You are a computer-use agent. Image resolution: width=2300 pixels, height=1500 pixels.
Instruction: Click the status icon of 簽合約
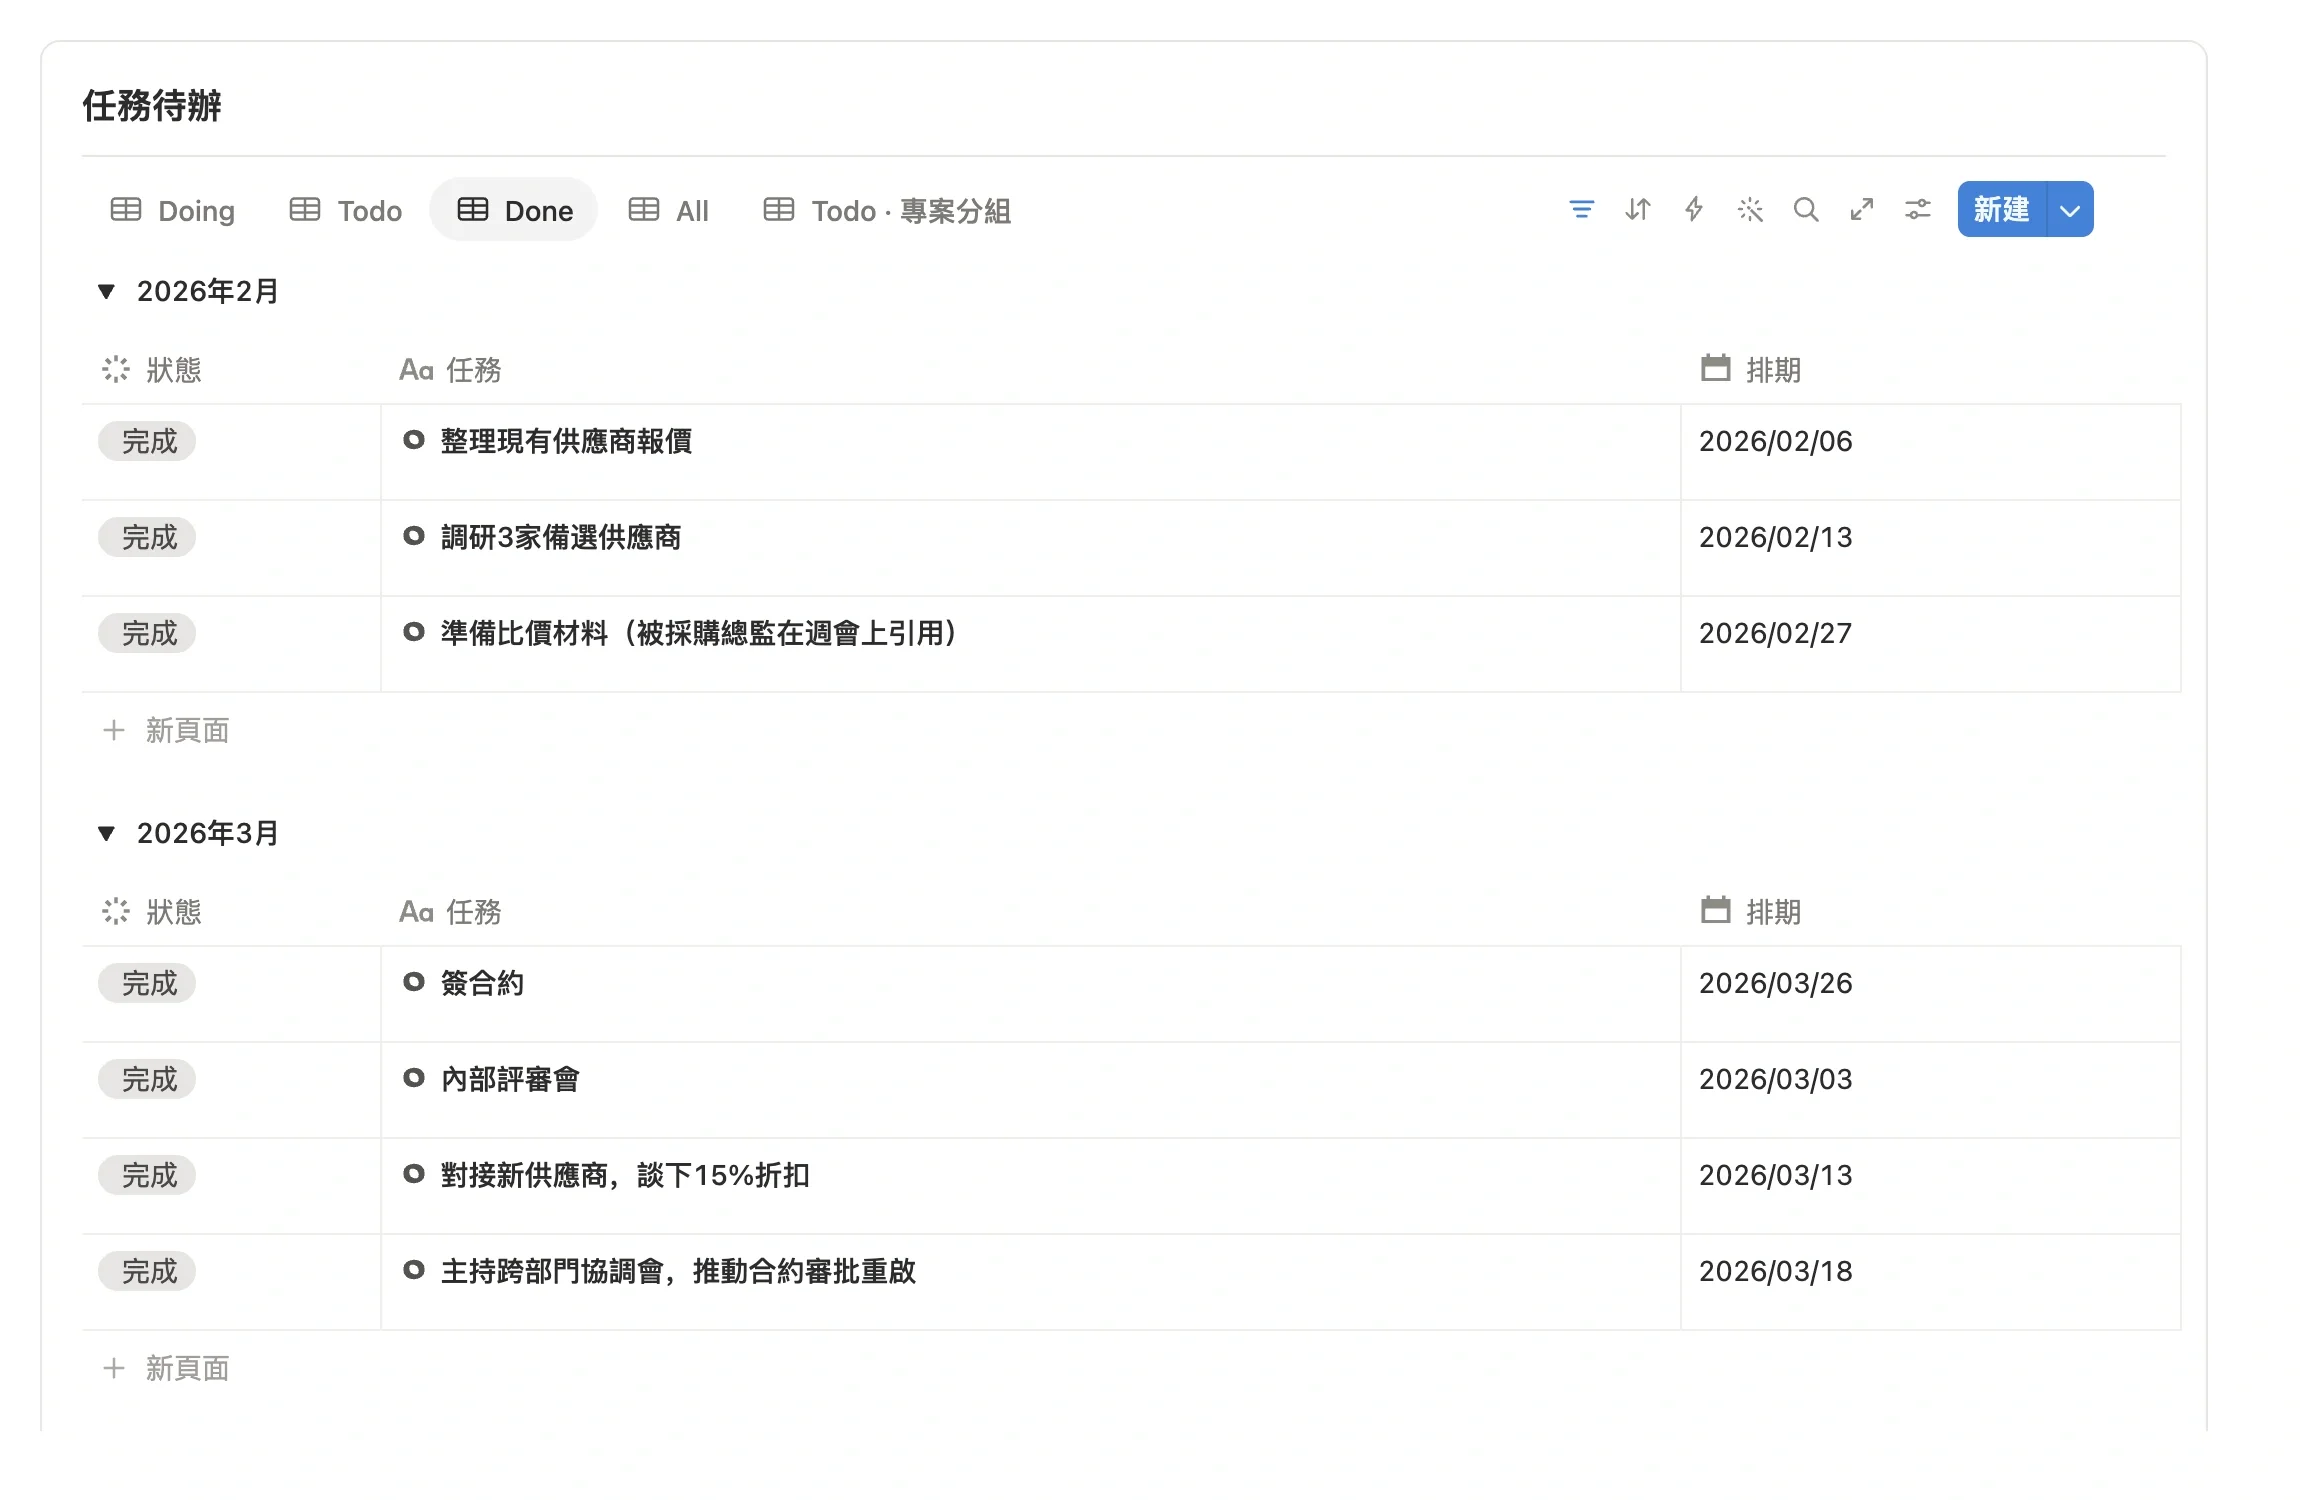[413, 982]
